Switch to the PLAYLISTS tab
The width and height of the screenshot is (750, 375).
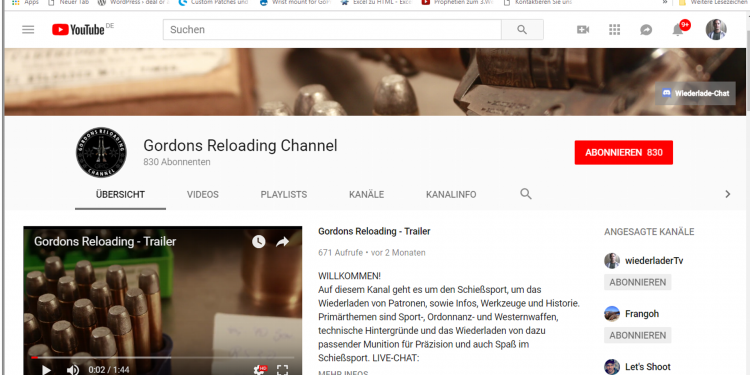[284, 195]
